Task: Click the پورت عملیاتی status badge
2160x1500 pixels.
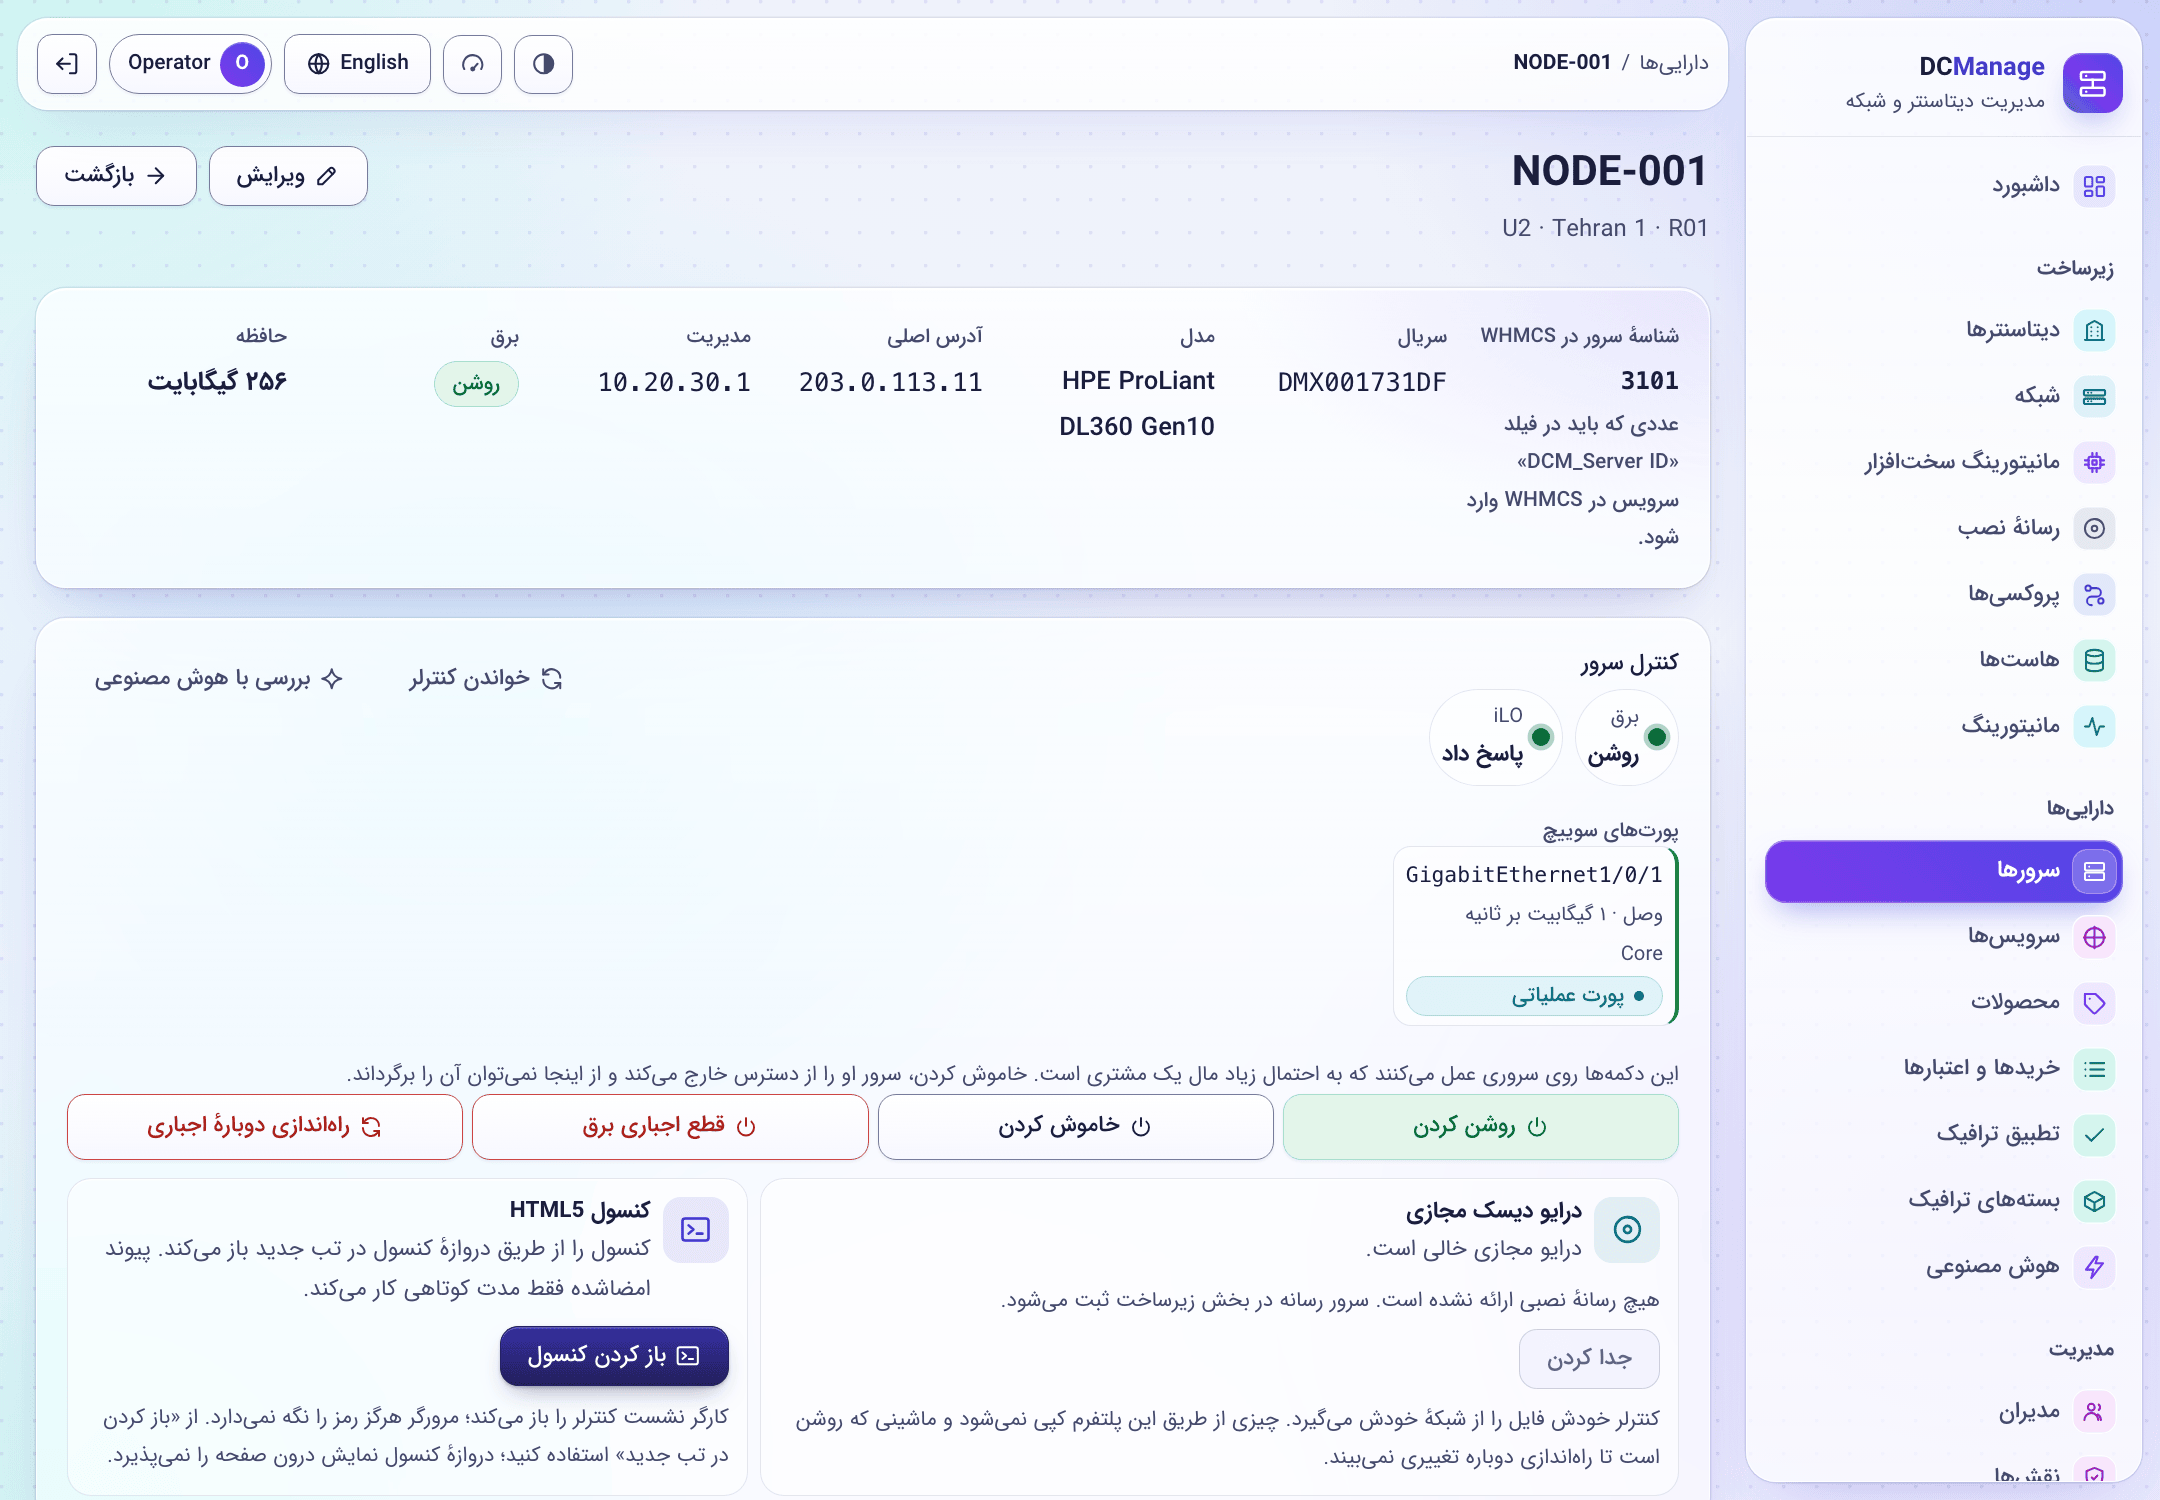Action: point(1534,996)
